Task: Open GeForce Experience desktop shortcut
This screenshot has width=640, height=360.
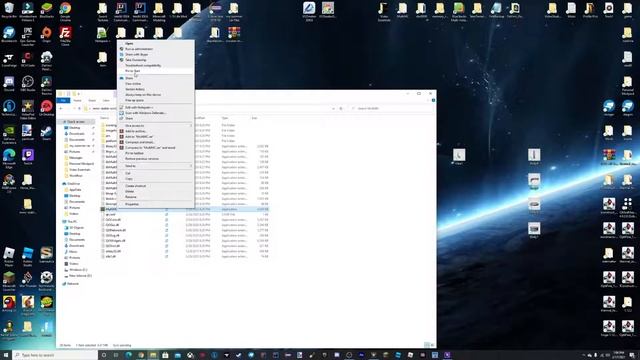Action: tap(9, 134)
